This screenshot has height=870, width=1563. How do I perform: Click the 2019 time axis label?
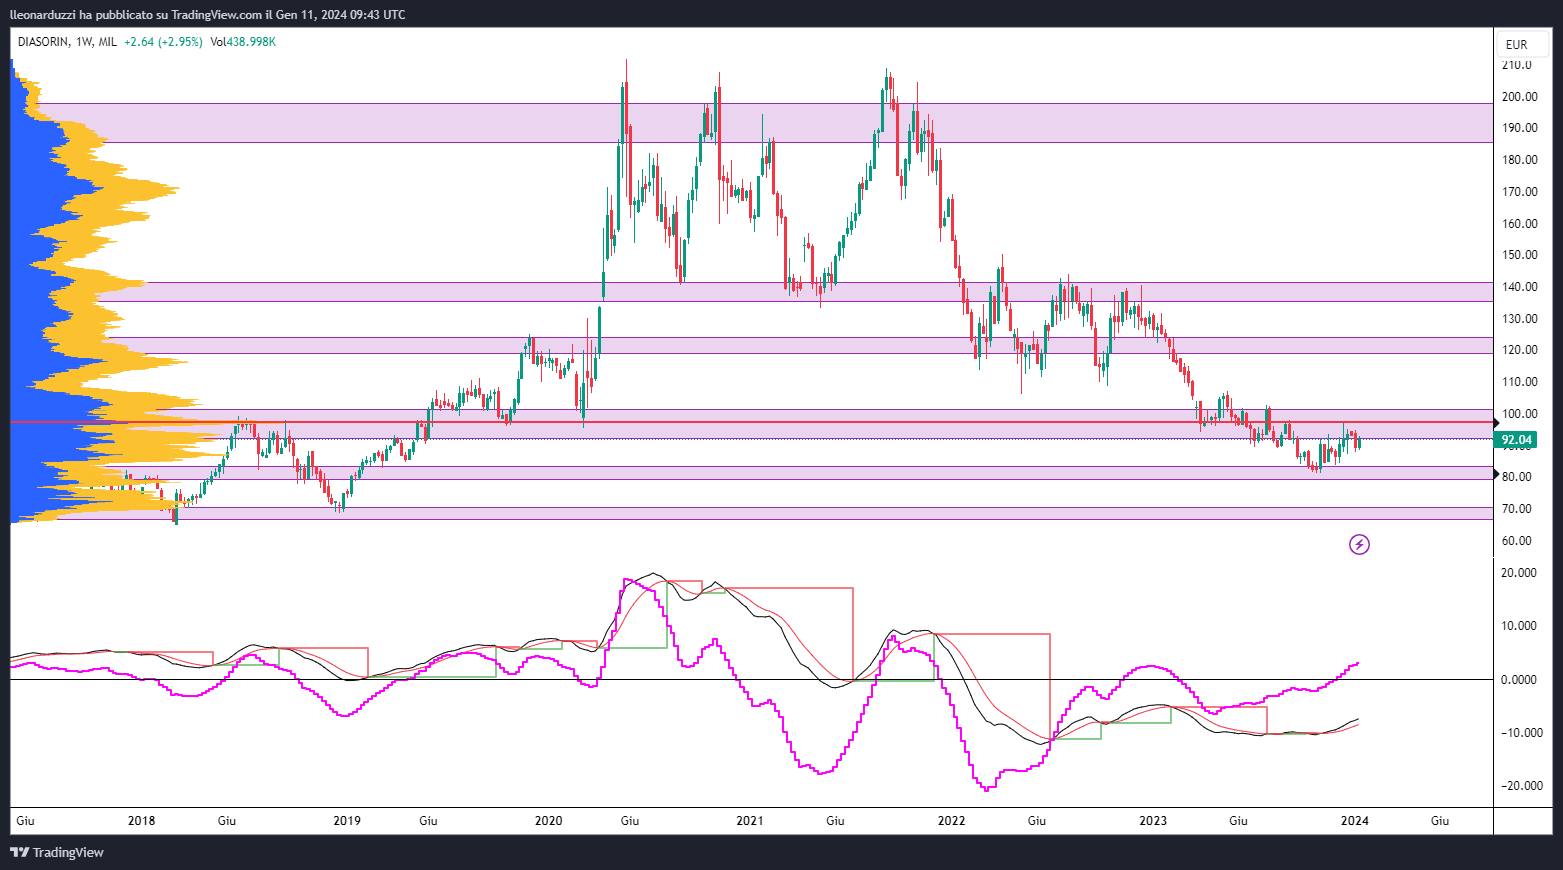pyautogui.click(x=347, y=821)
